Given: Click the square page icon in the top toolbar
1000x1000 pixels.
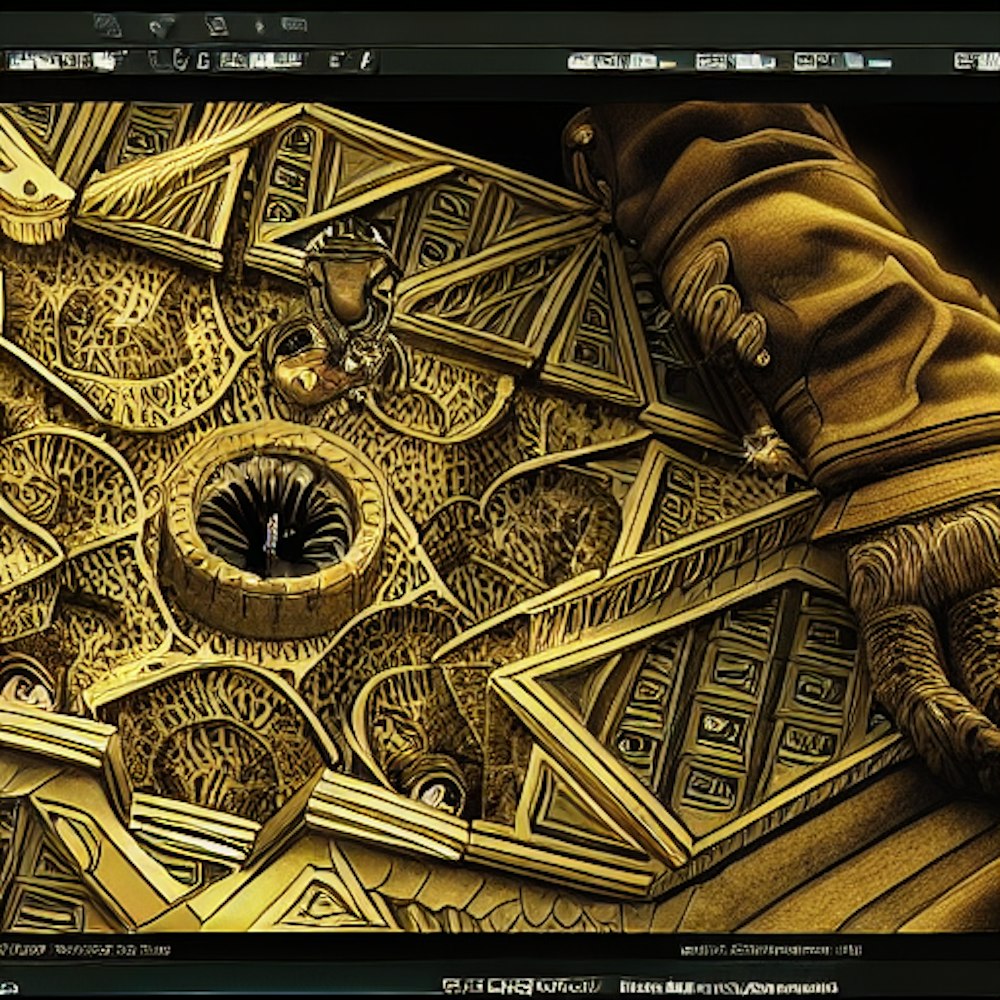Looking at the screenshot, I should [x=216, y=25].
